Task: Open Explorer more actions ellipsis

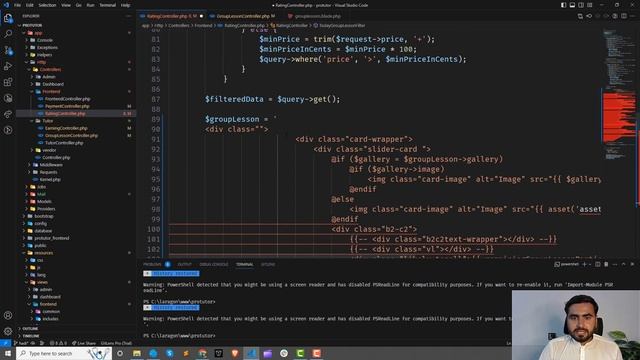Action: click(128, 16)
